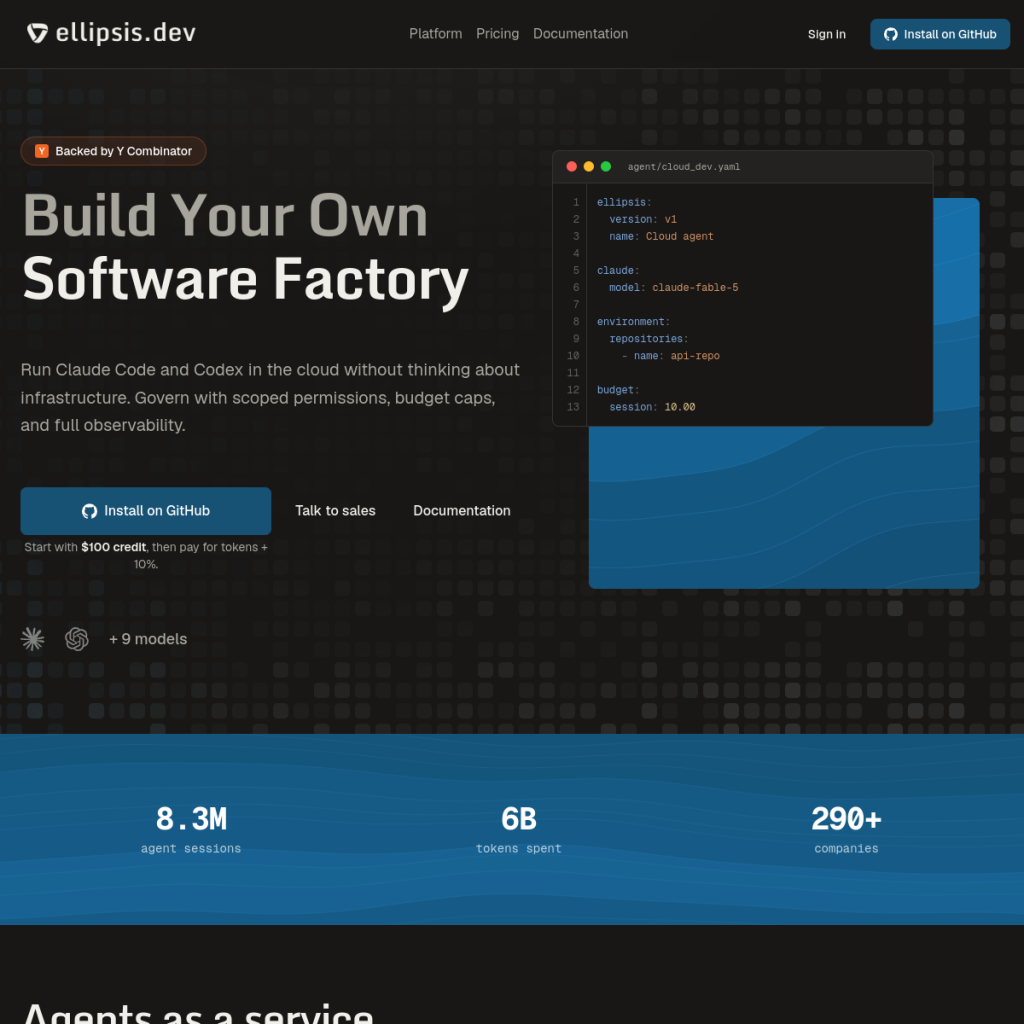
Task: Click the large hero Install on GitHub button
Action: [146, 511]
